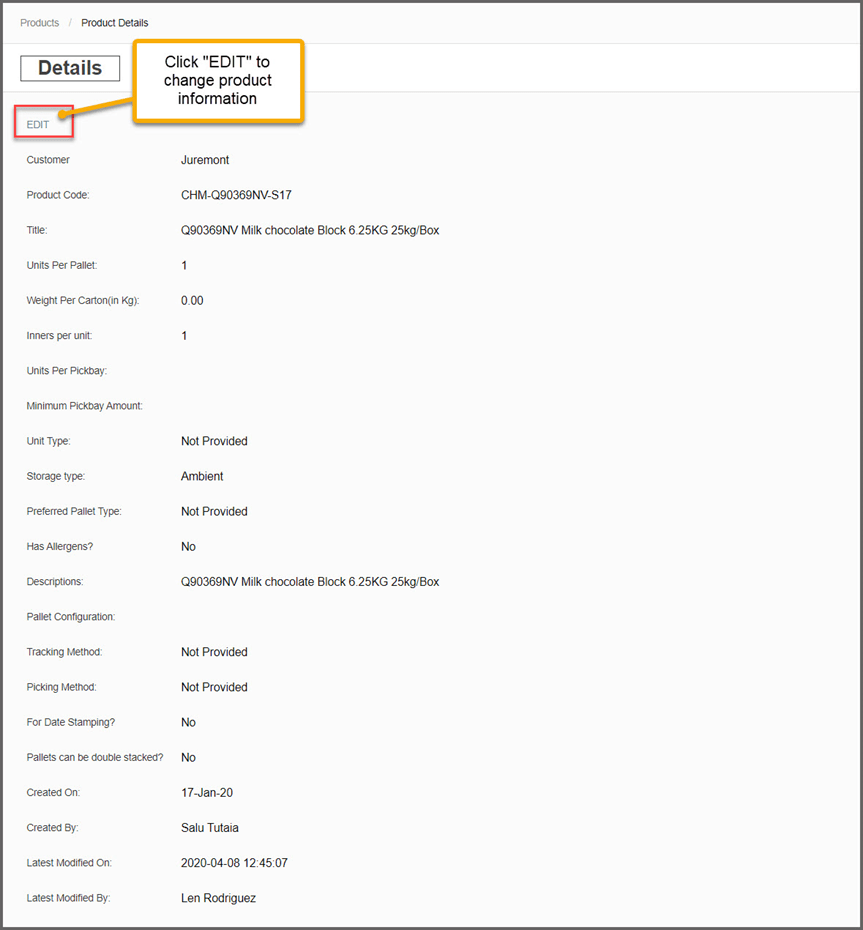
Task: Click the Title field product name value
Action: [x=310, y=230]
